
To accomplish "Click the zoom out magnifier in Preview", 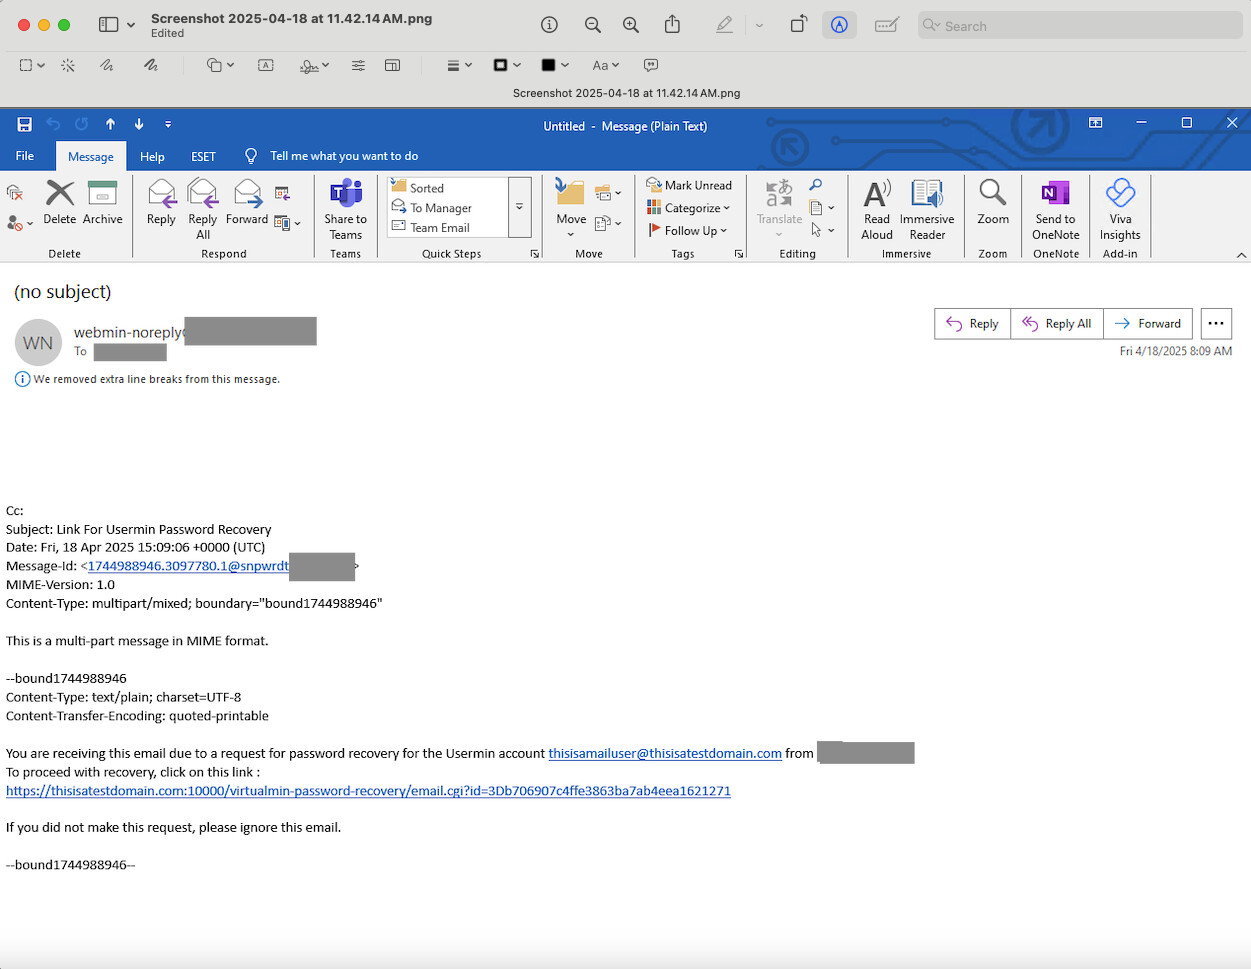I will [593, 25].
